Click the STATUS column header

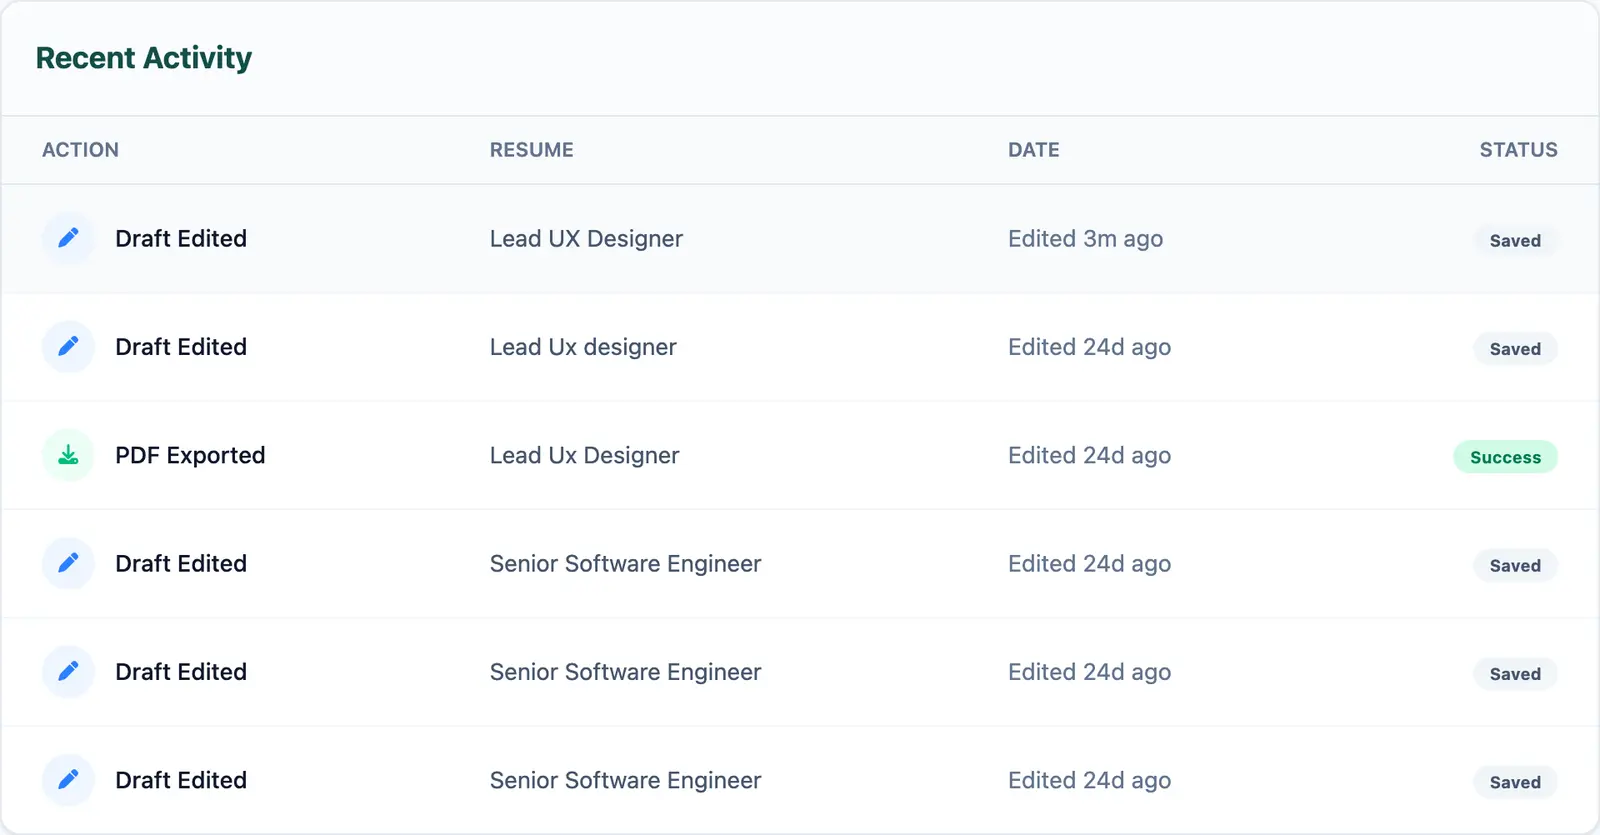tap(1519, 150)
